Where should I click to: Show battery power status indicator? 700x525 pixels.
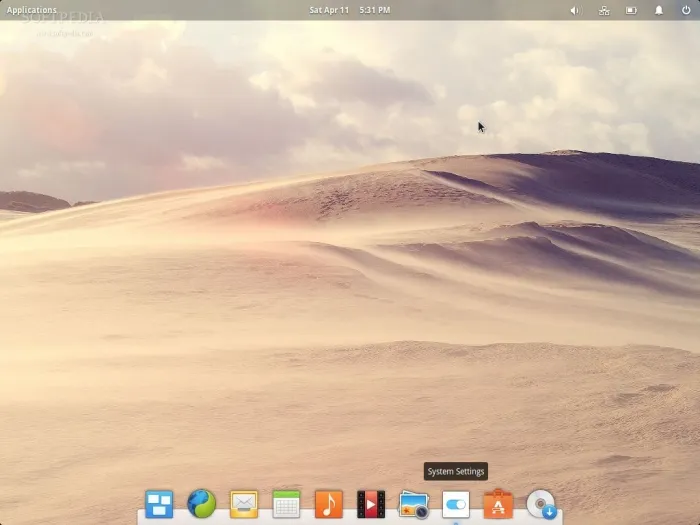(x=631, y=10)
